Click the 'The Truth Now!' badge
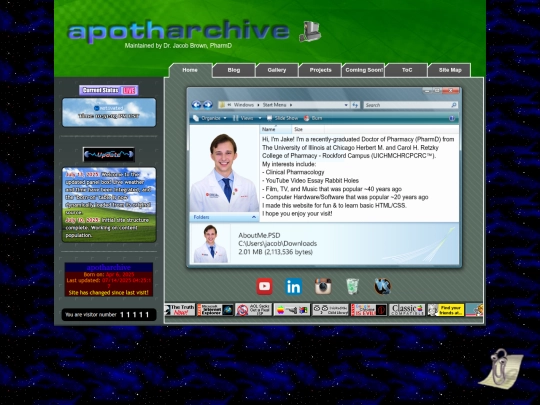540x405 pixels. point(180,310)
